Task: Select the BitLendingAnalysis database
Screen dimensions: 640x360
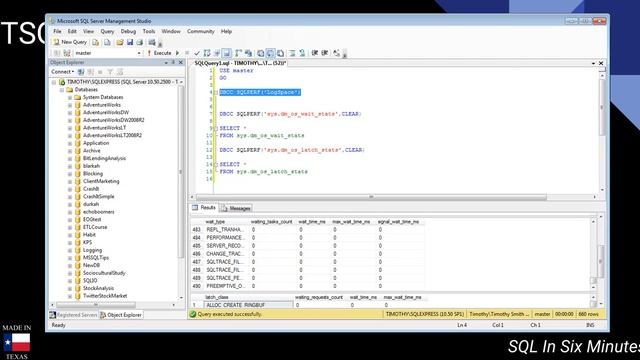Action: tap(104, 158)
